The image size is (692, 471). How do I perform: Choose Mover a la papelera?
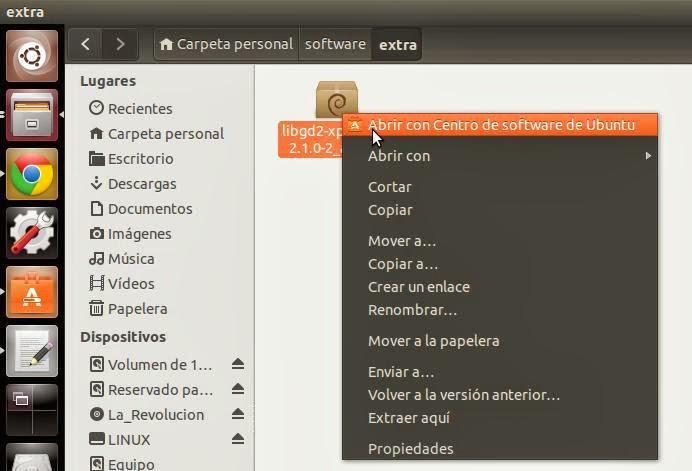coord(500,341)
